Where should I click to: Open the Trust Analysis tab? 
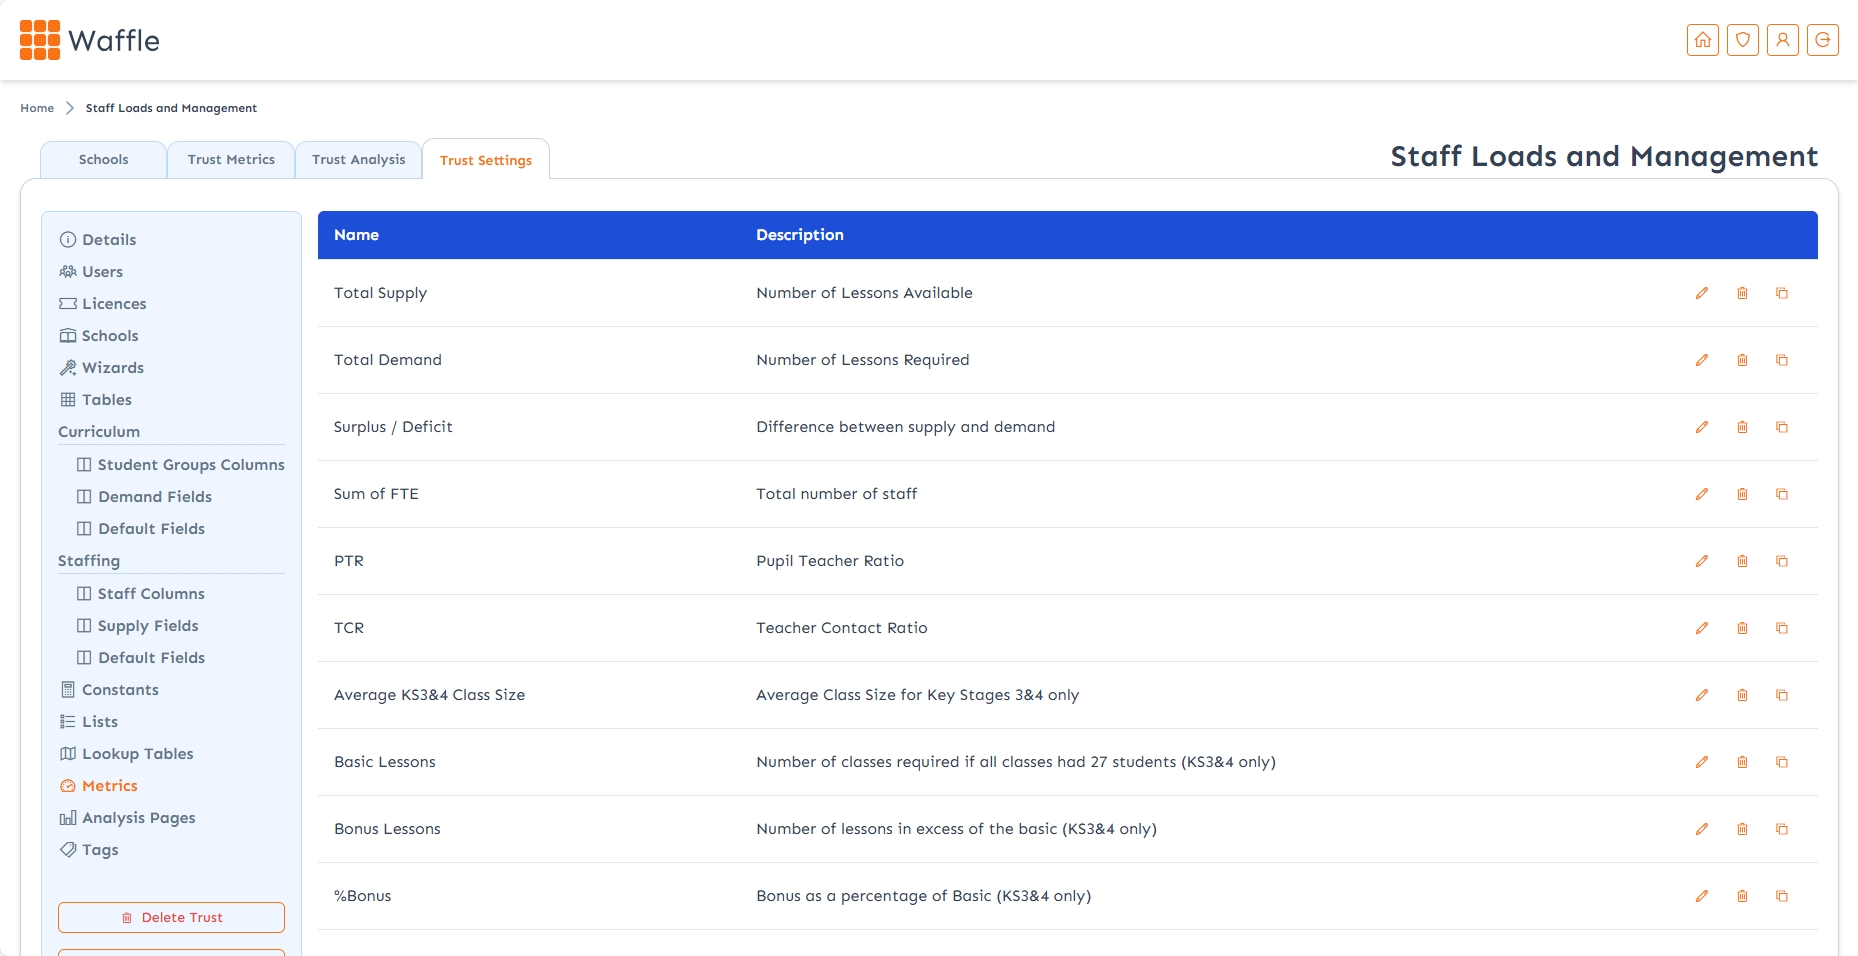(358, 160)
